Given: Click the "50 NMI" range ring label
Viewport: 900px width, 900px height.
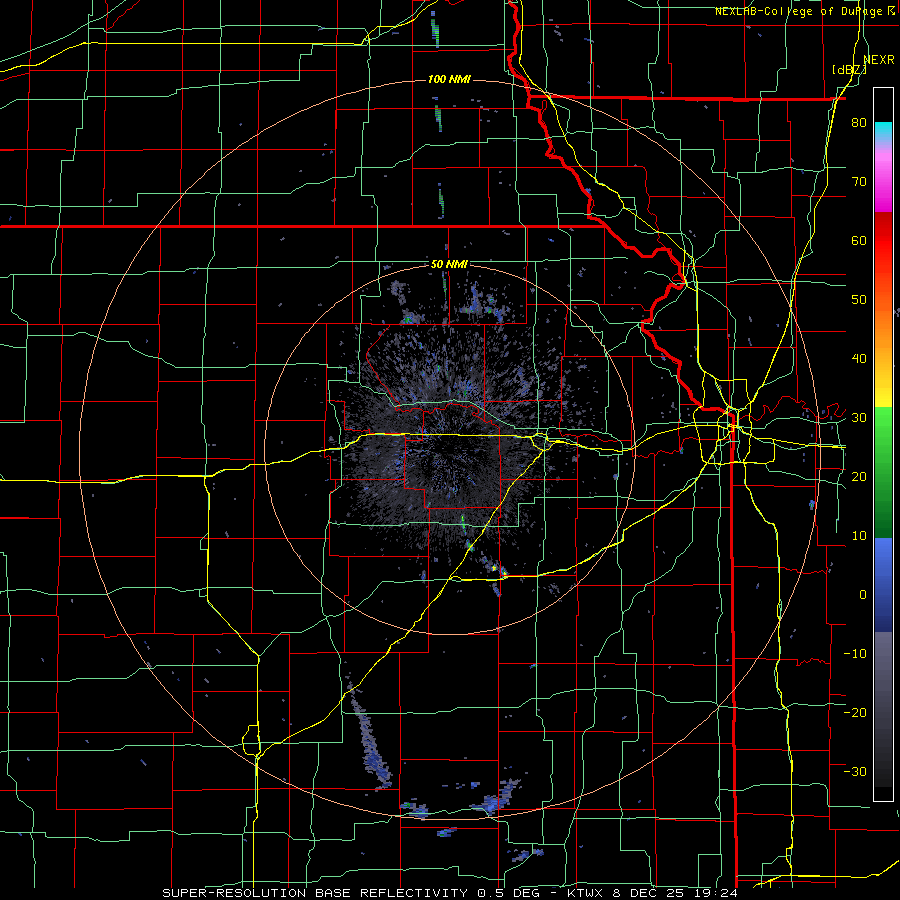Looking at the screenshot, I should click(449, 264).
